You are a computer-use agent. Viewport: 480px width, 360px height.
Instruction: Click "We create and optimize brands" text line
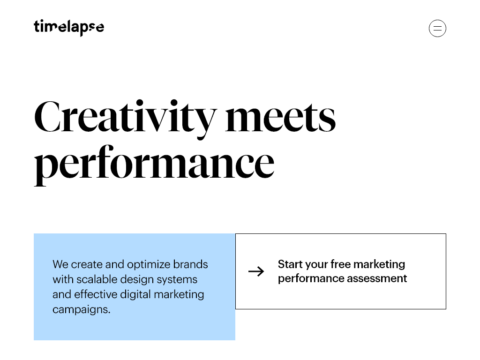[x=130, y=264]
